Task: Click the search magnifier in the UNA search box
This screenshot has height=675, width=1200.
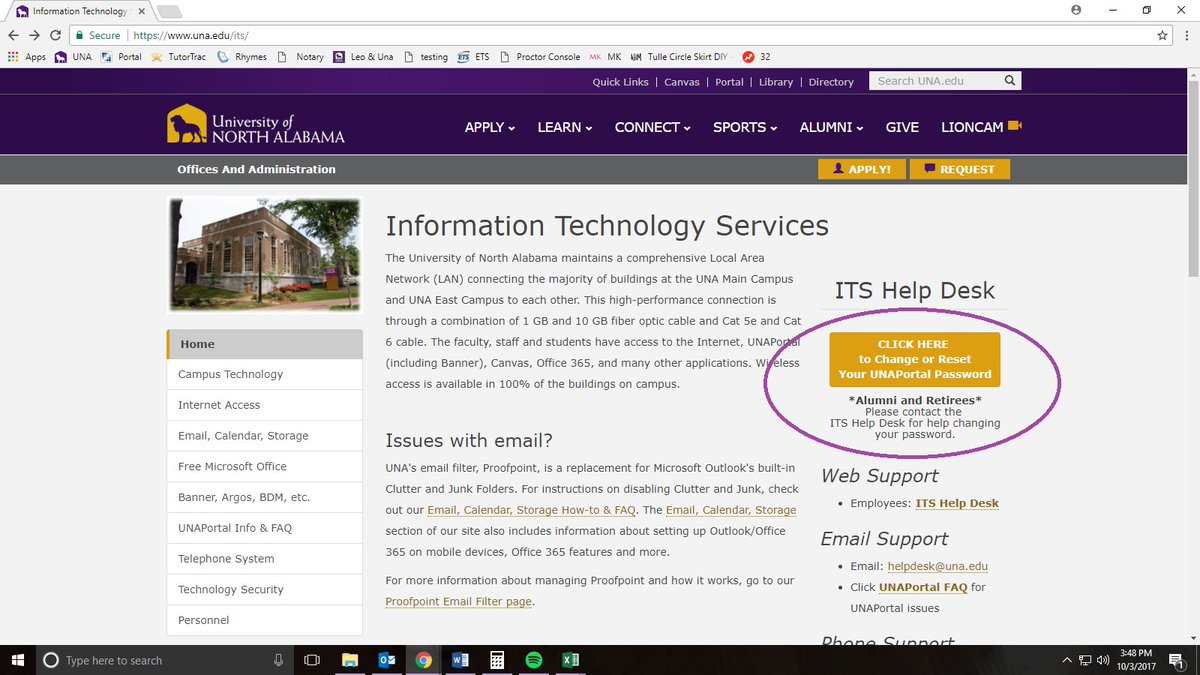Action: [x=1010, y=81]
